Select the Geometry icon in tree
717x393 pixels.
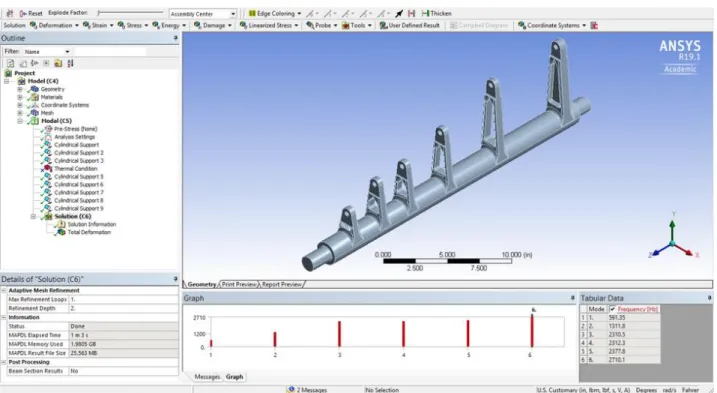click(x=34, y=89)
